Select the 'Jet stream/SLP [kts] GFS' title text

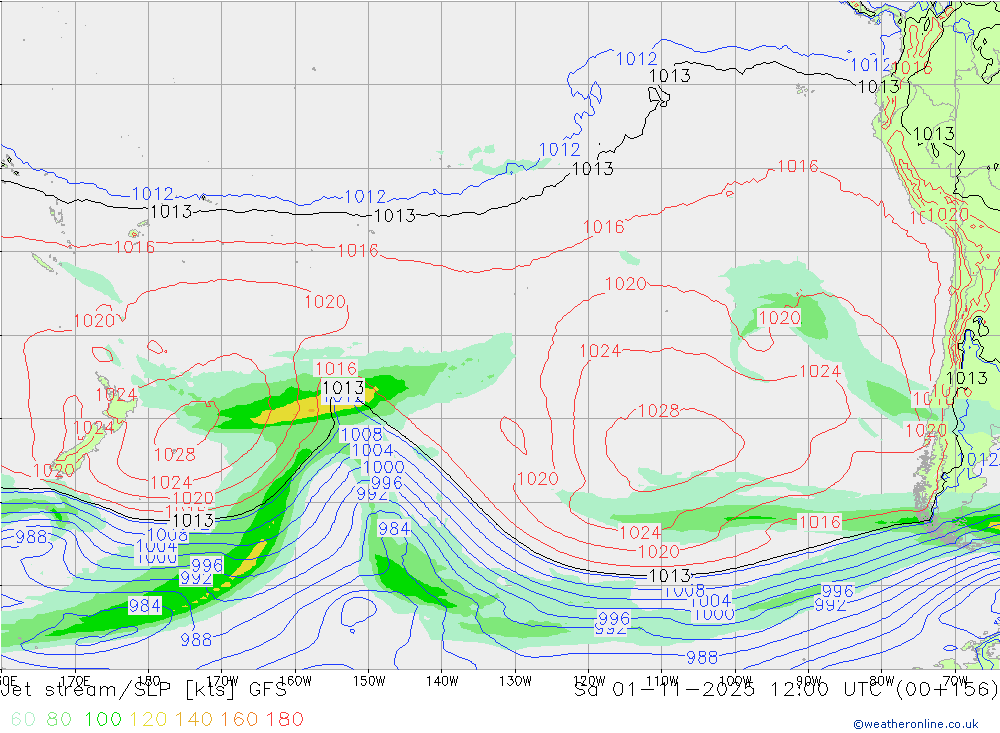(x=144, y=690)
